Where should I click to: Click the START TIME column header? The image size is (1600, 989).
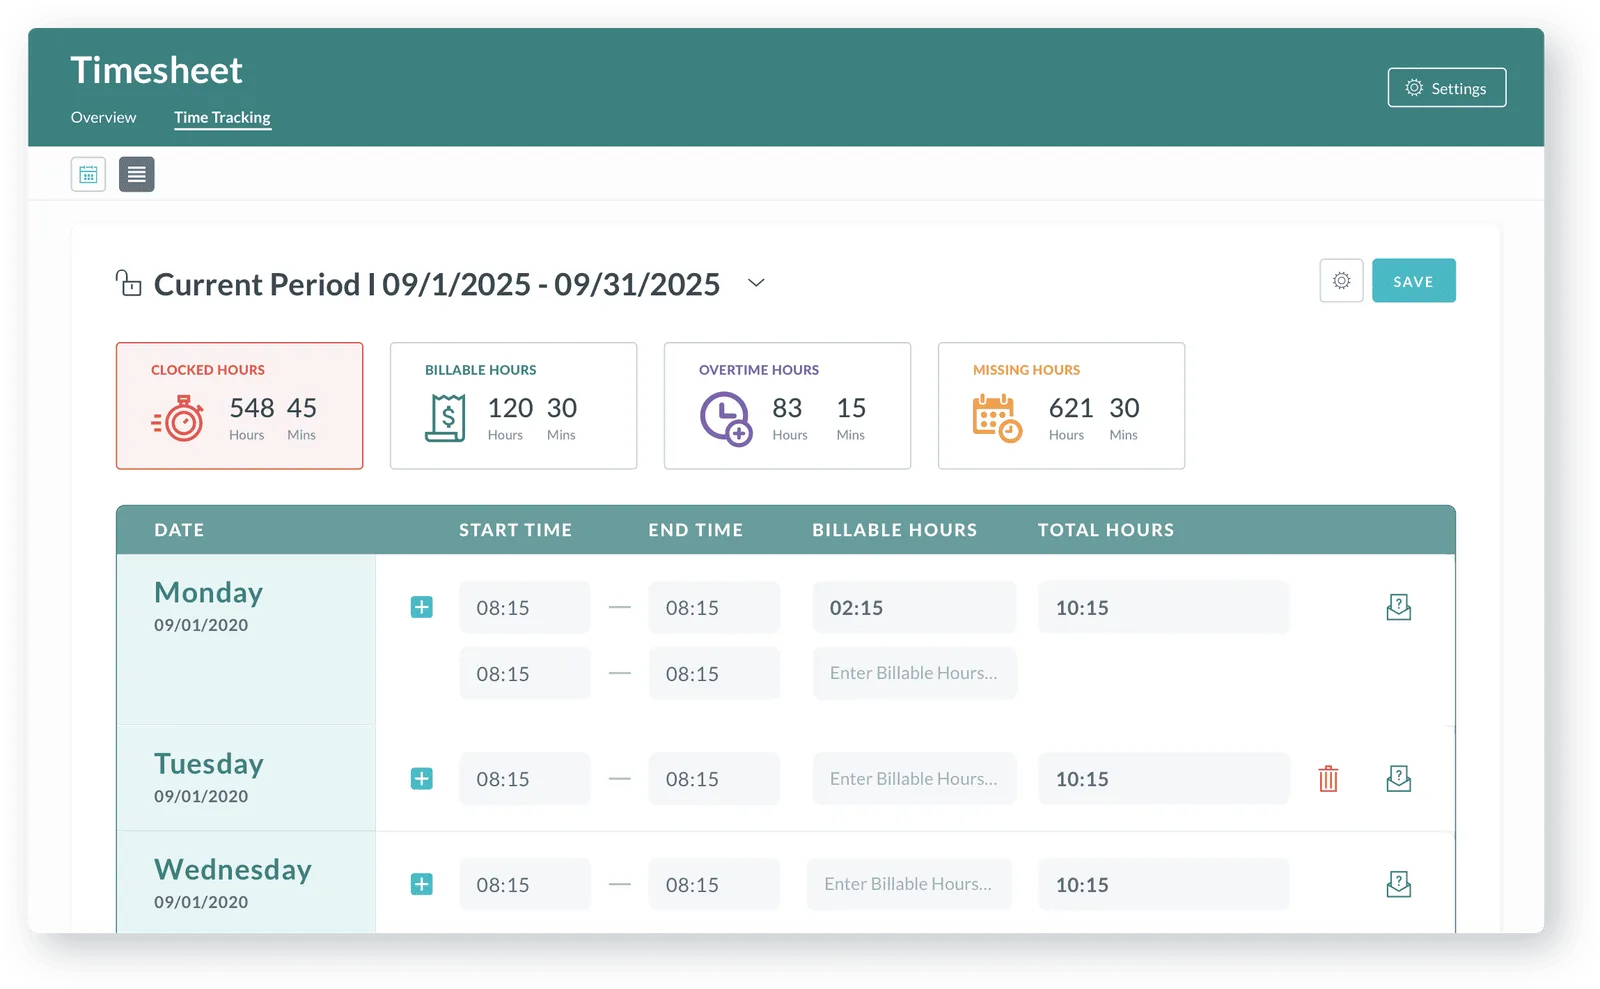point(515,530)
